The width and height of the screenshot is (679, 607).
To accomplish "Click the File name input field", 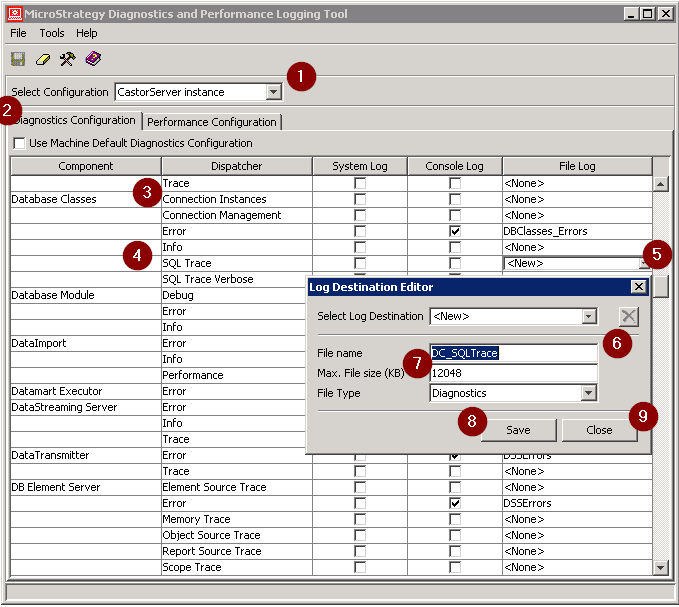I will tap(513, 353).
